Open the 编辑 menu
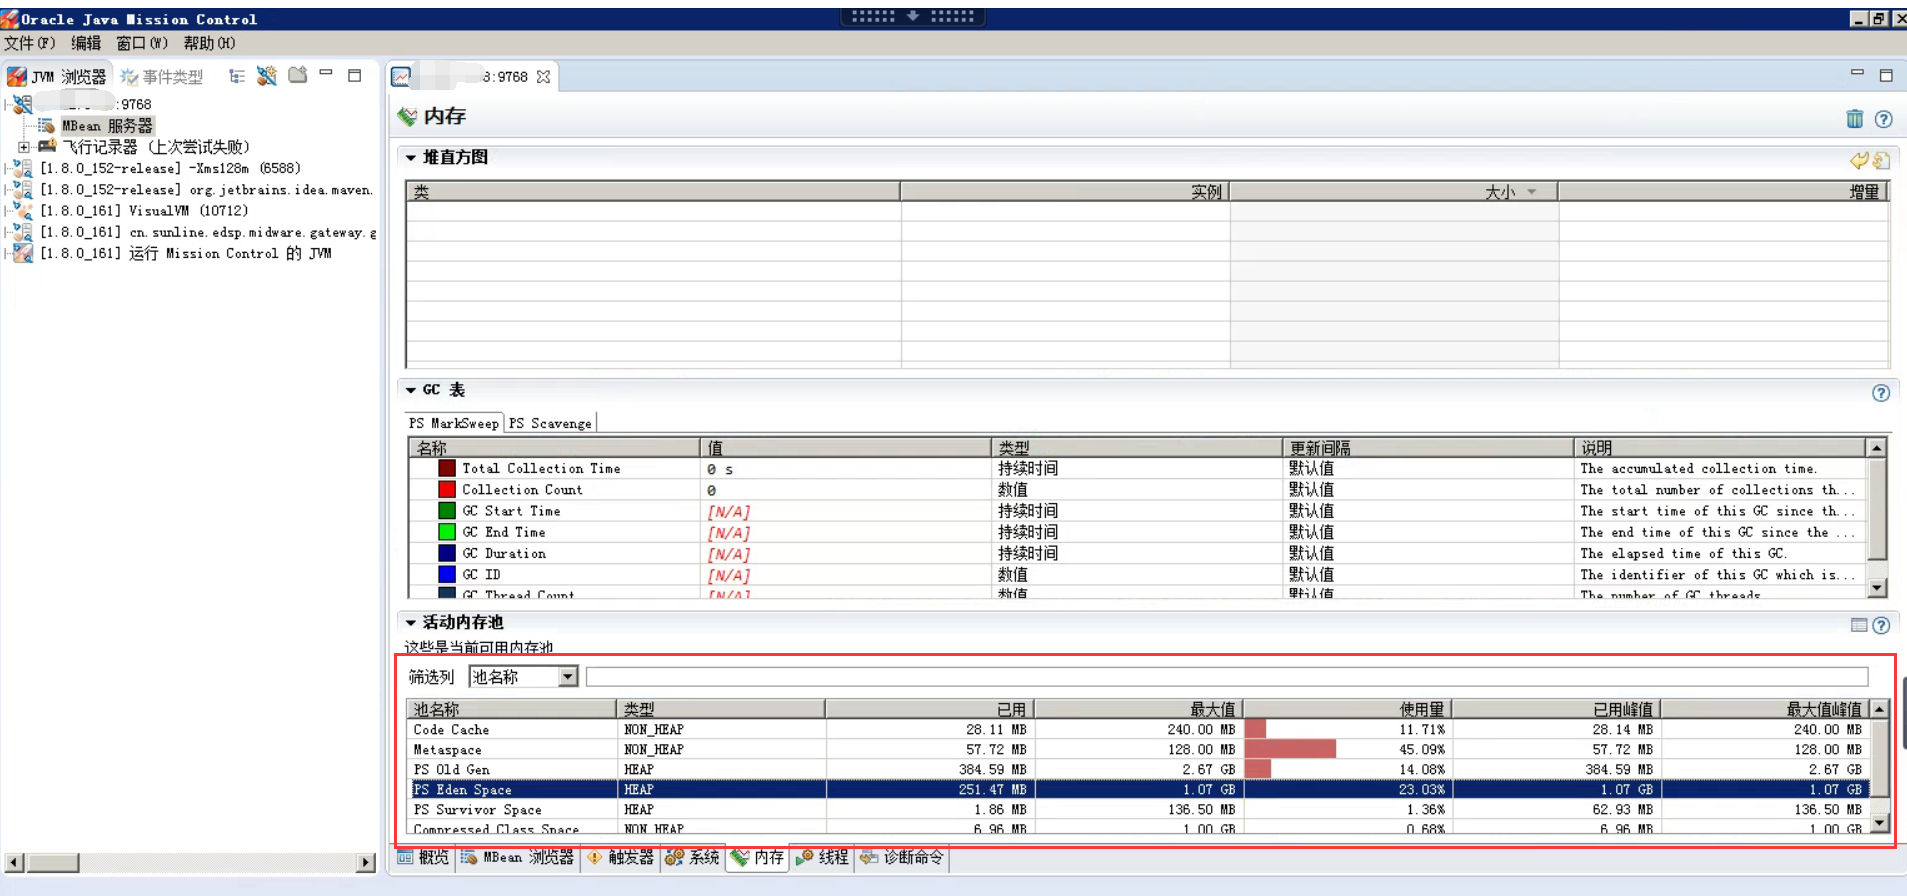The height and width of the screenshot is (896, 1907). (86, 43)
